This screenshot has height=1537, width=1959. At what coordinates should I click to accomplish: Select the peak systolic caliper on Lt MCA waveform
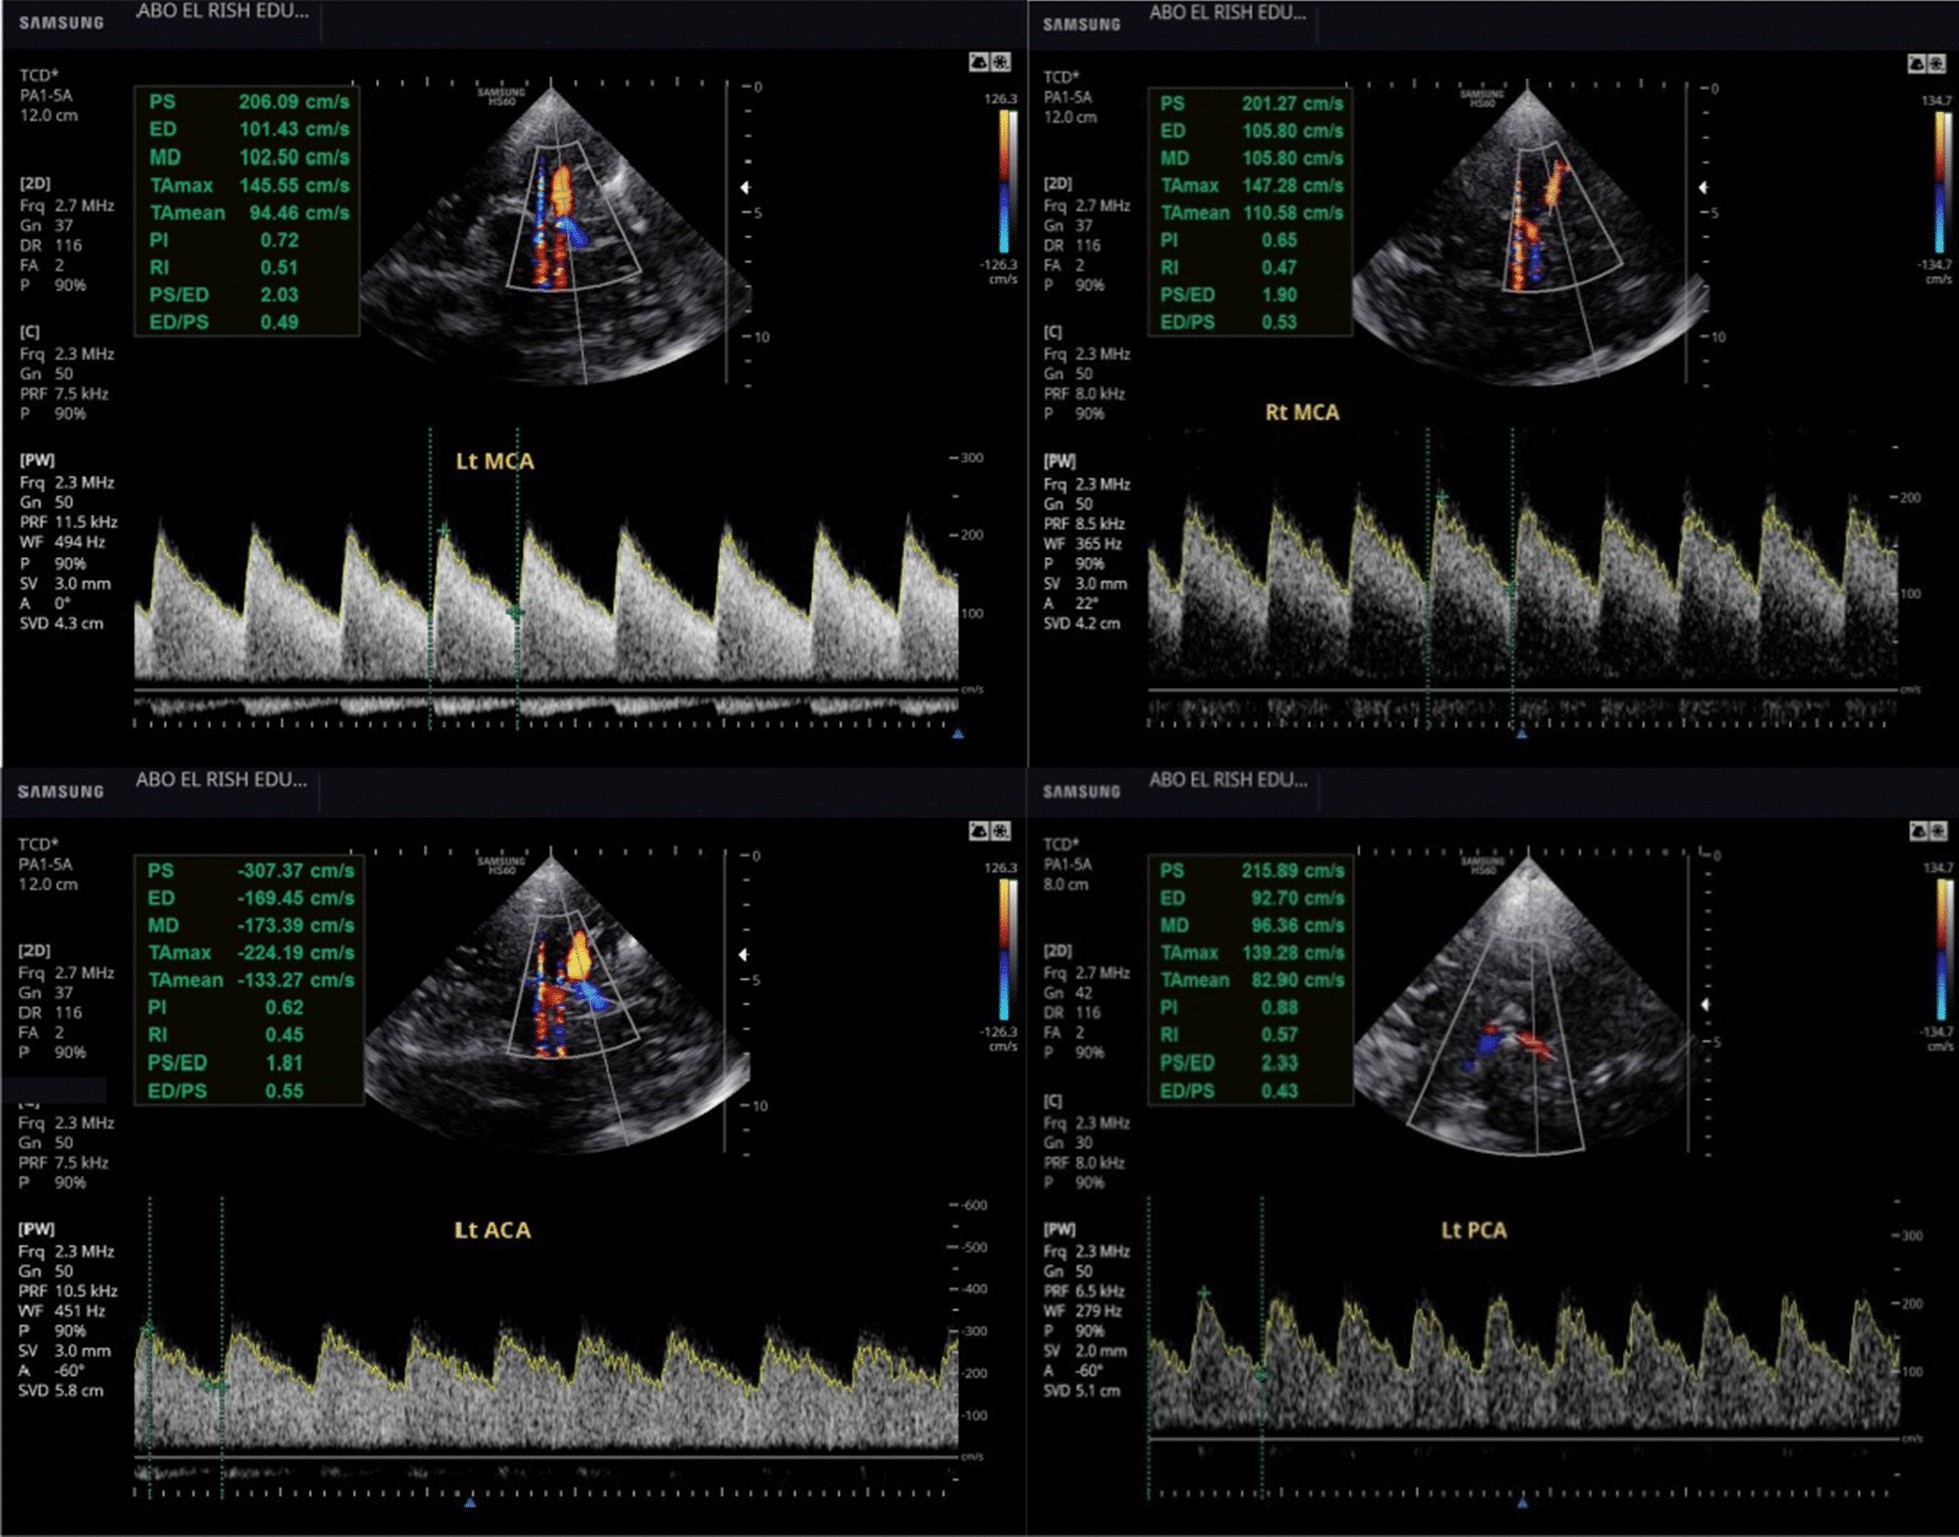point(444,531)
